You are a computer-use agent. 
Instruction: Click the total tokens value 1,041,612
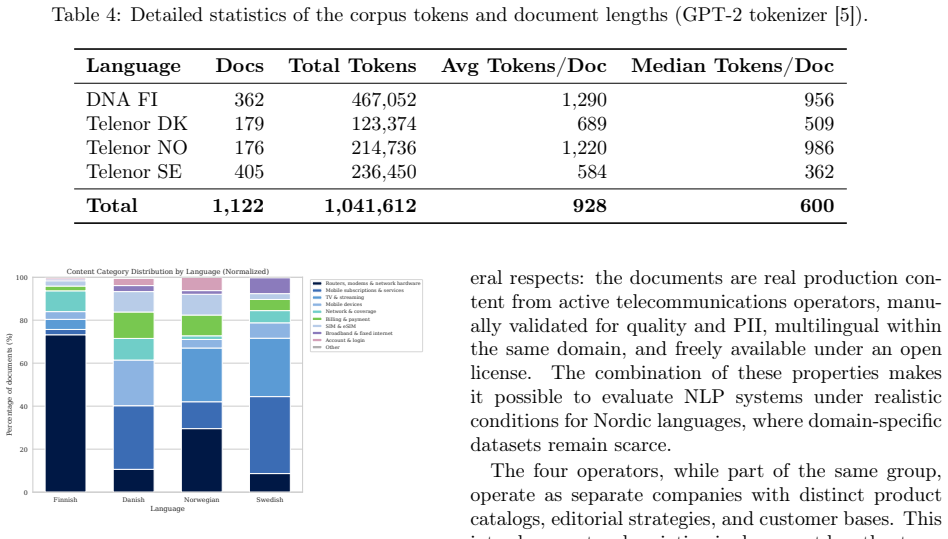click(x=371, y=206)
